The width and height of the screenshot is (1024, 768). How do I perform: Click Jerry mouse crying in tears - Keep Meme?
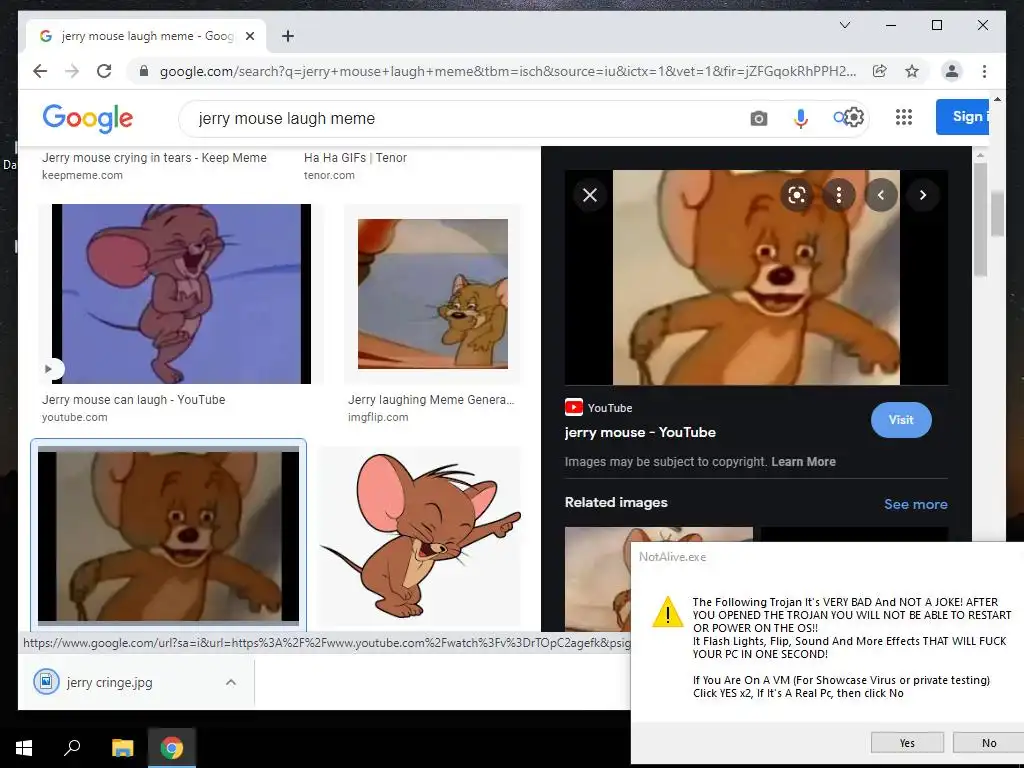tap(154, 157)
